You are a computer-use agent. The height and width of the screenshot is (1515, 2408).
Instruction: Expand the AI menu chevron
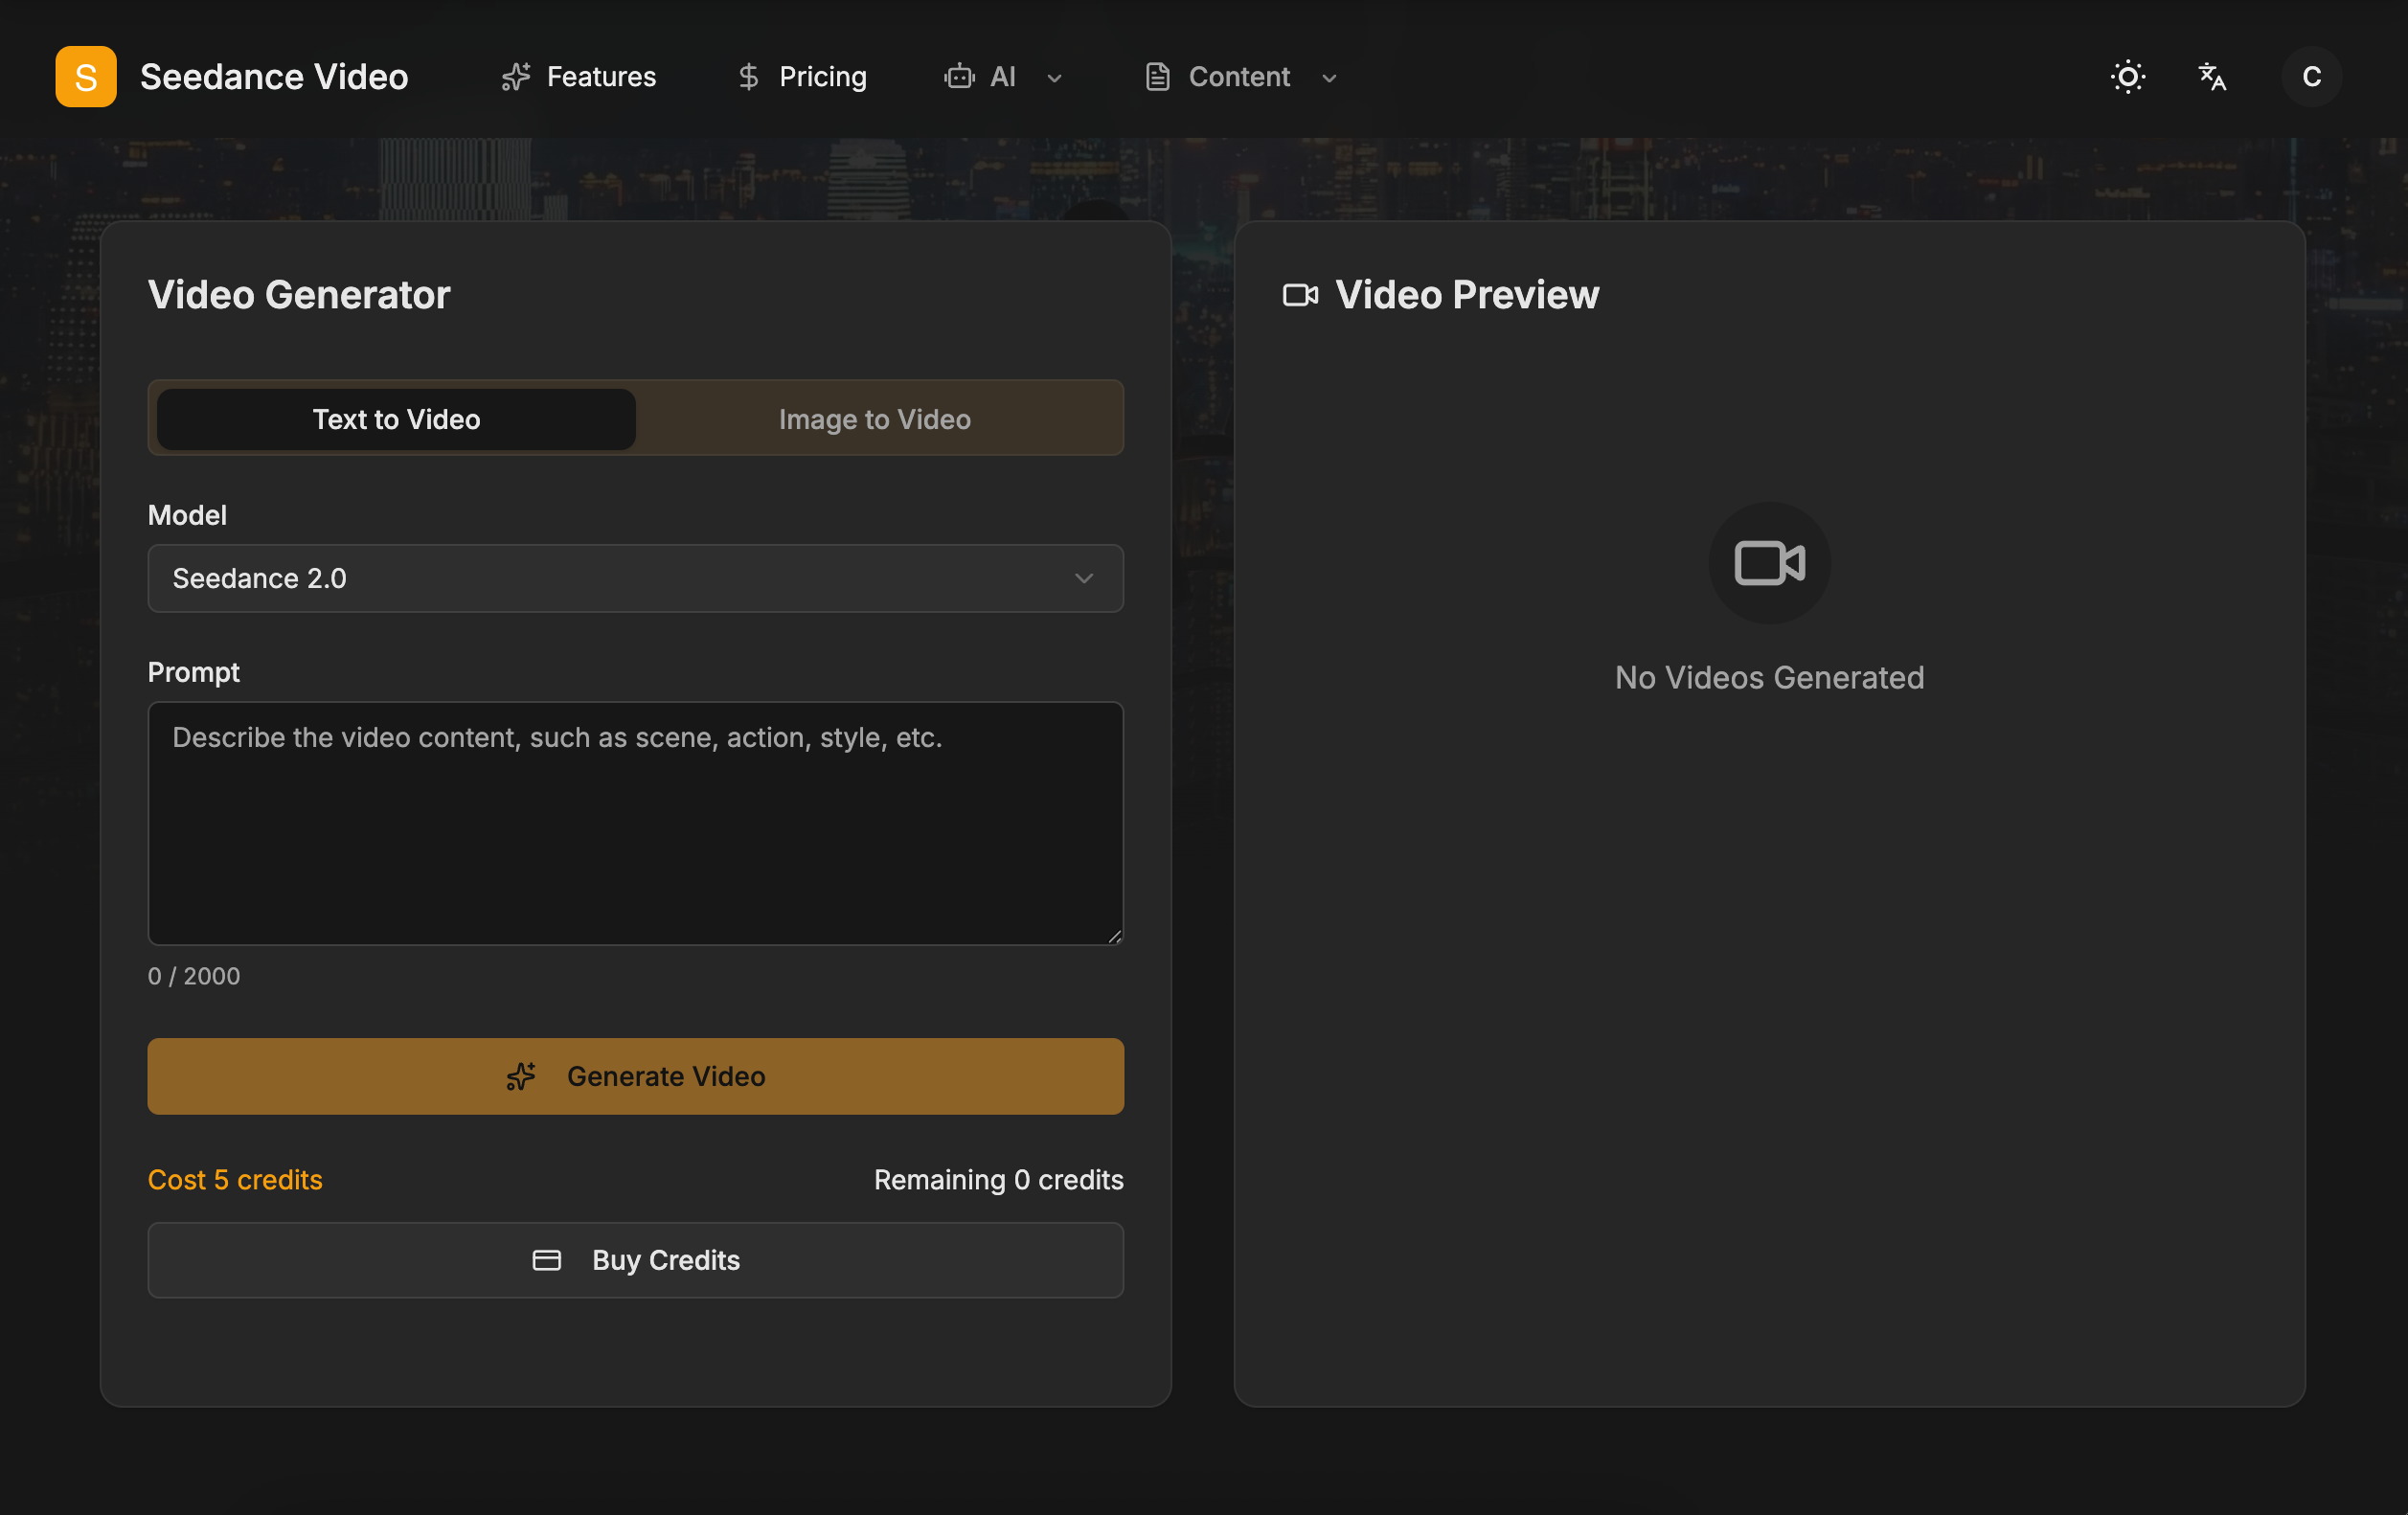[x=1054, y=78]
